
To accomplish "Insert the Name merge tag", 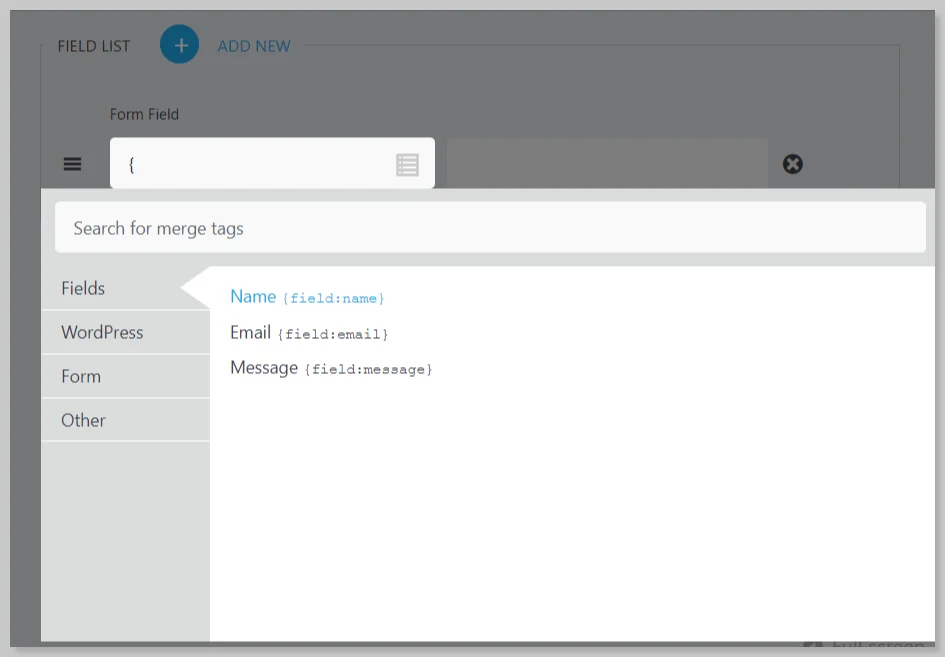I will 253,296.
